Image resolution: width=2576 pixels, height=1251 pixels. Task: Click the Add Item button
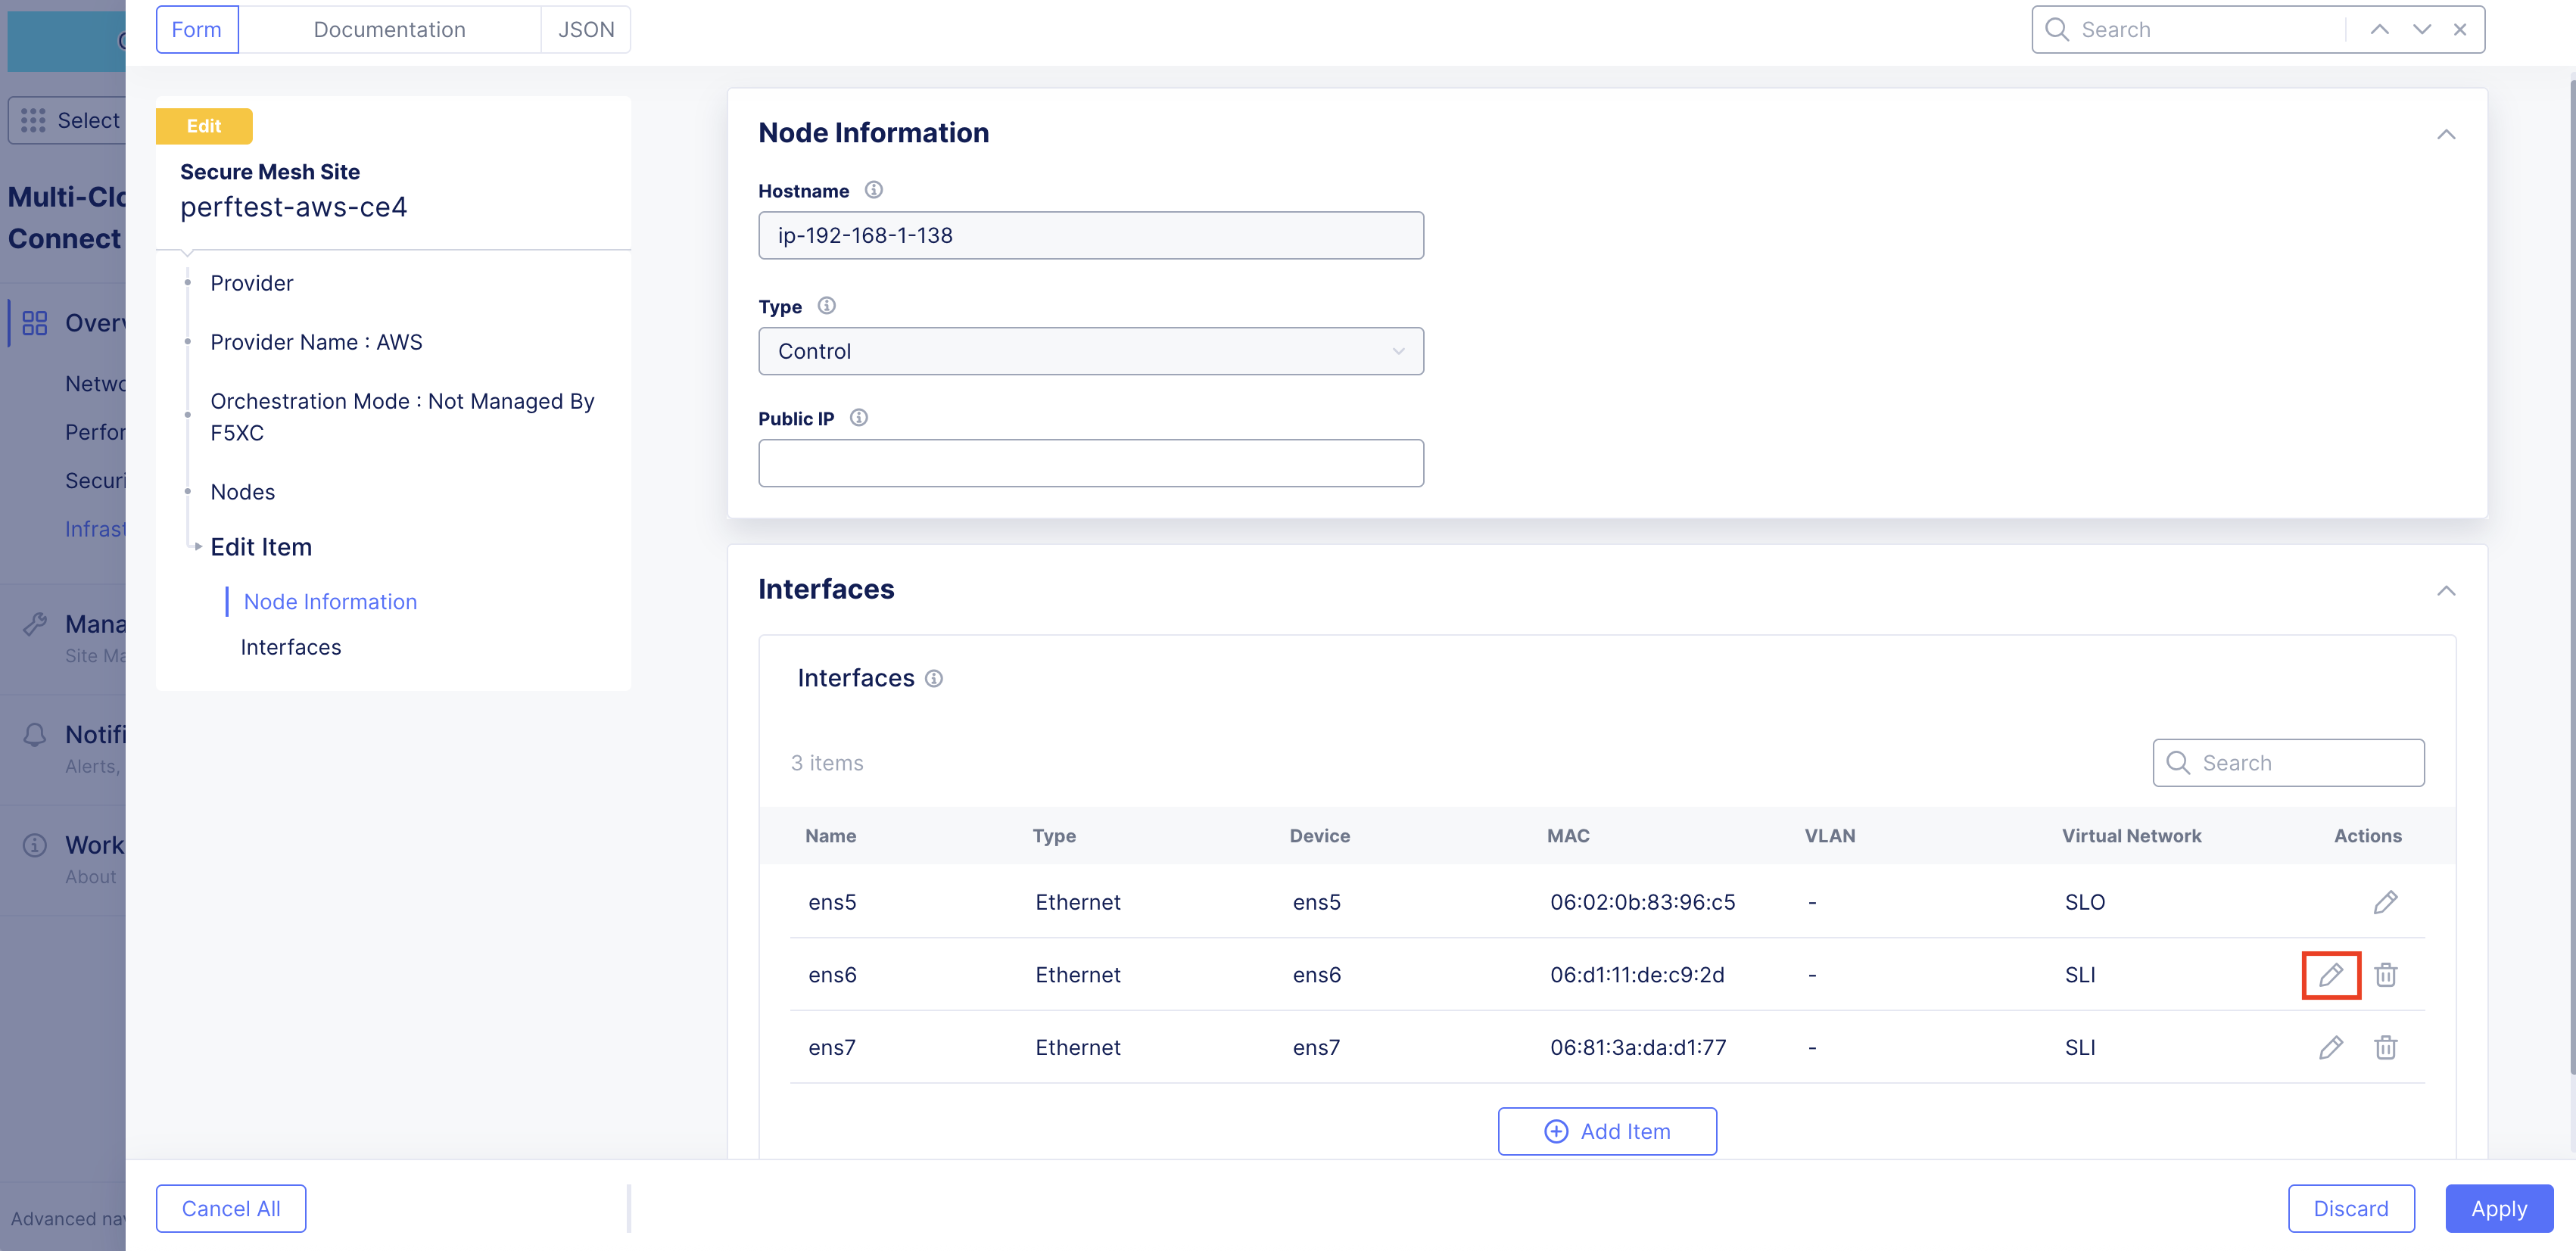[x=1607, y=1130]
